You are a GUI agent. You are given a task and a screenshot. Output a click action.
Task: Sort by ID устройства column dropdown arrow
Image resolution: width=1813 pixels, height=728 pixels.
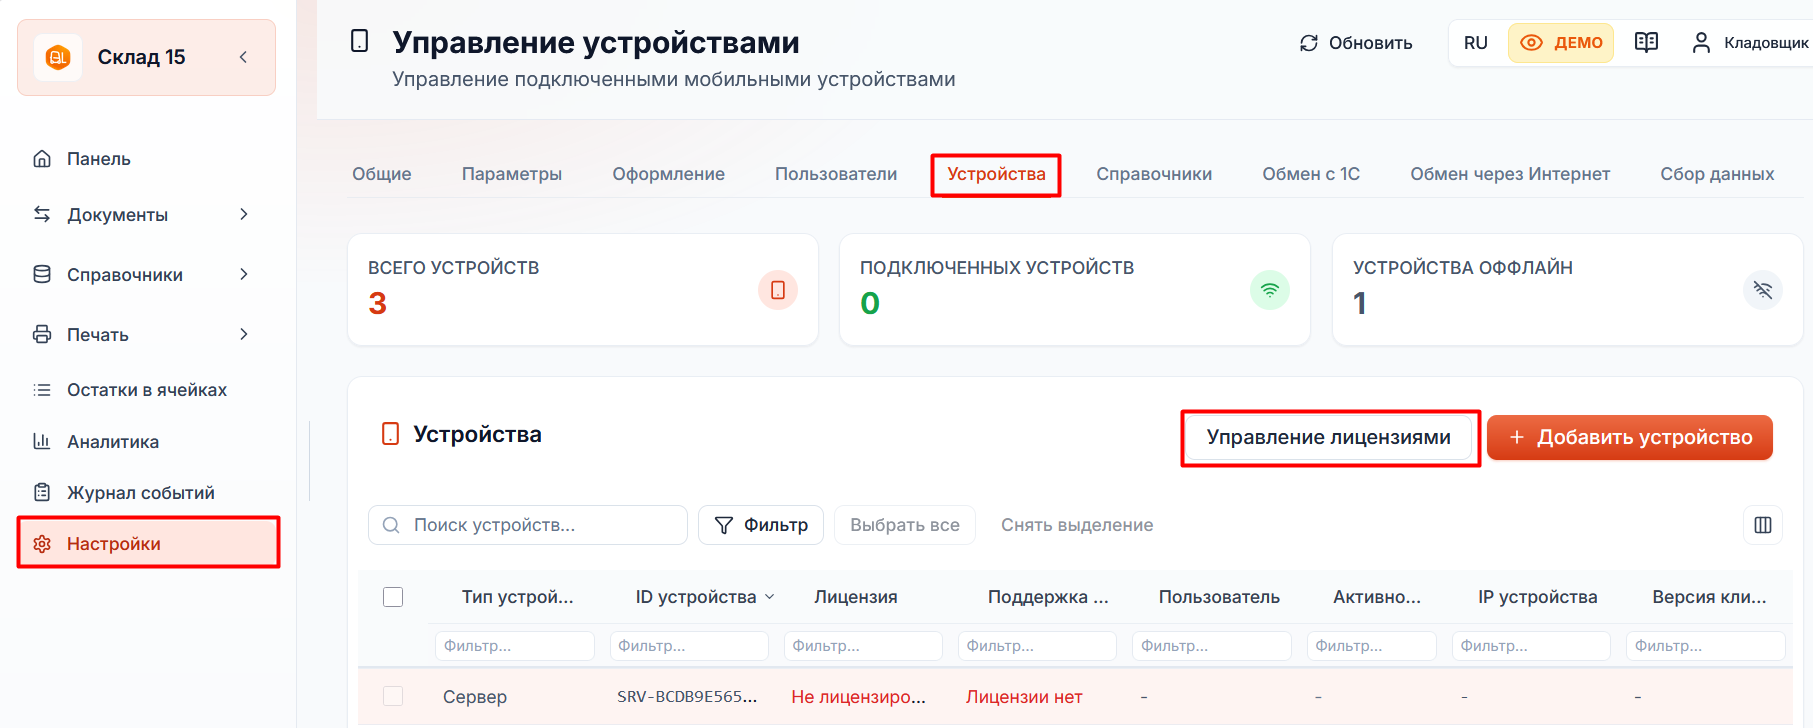click(x=770, y=597)
